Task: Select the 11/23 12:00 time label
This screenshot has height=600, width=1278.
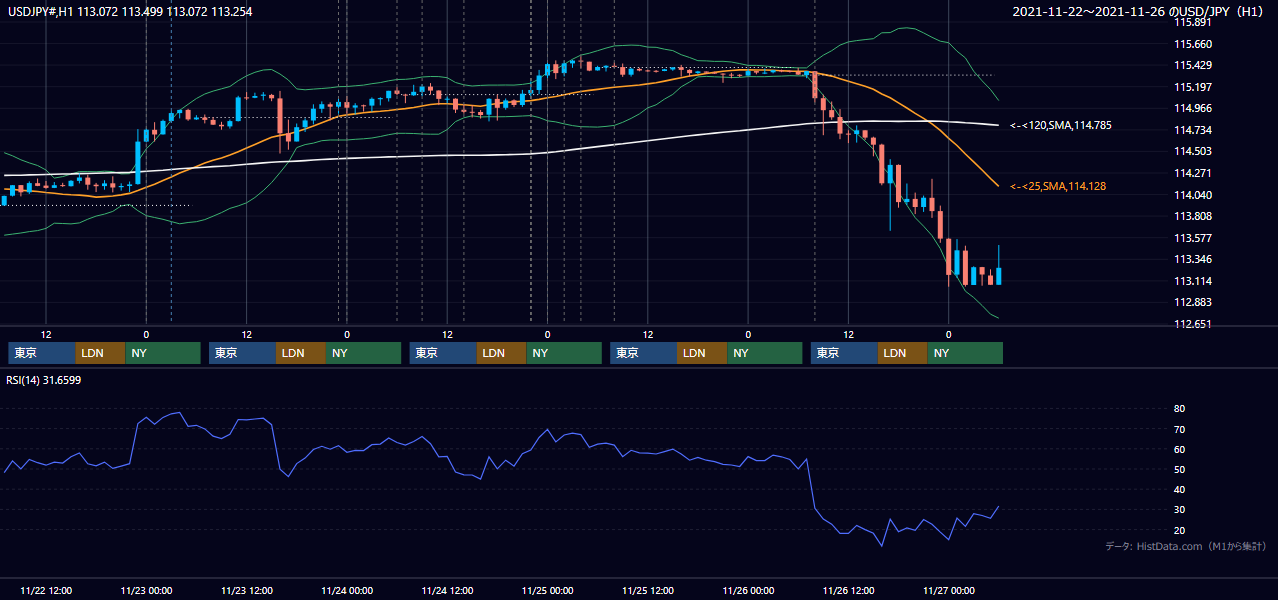Action: click(x=246, y=590)
